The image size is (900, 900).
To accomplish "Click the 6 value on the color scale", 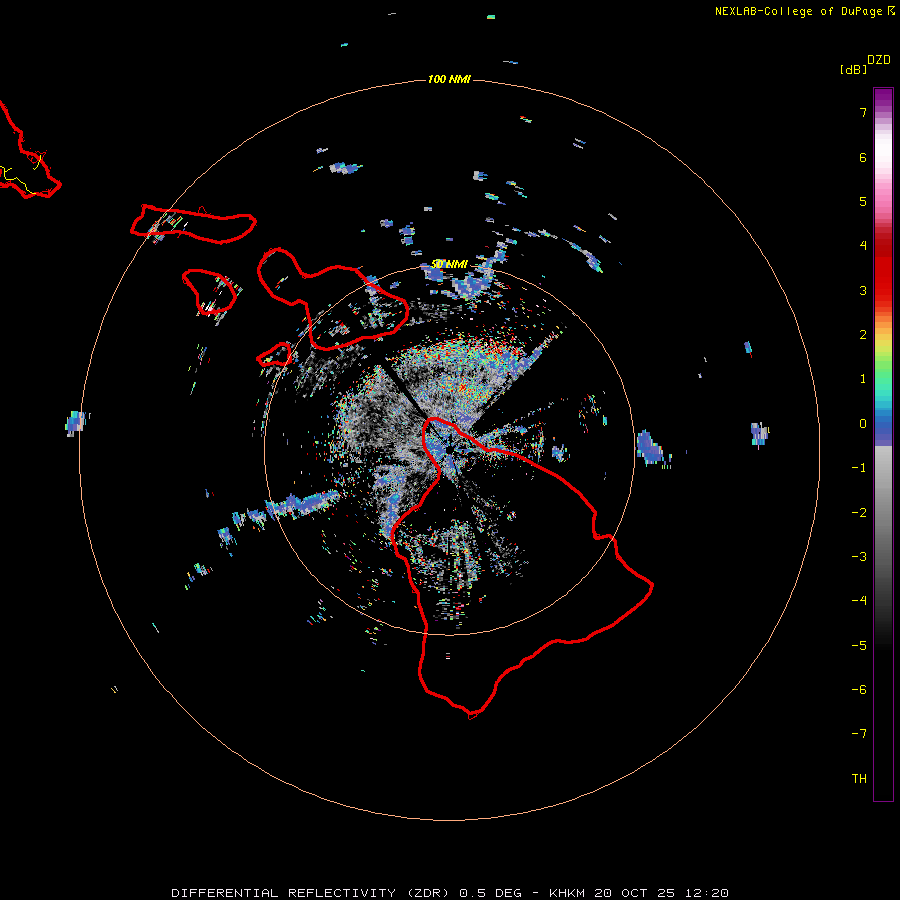I will pos(863,157).
